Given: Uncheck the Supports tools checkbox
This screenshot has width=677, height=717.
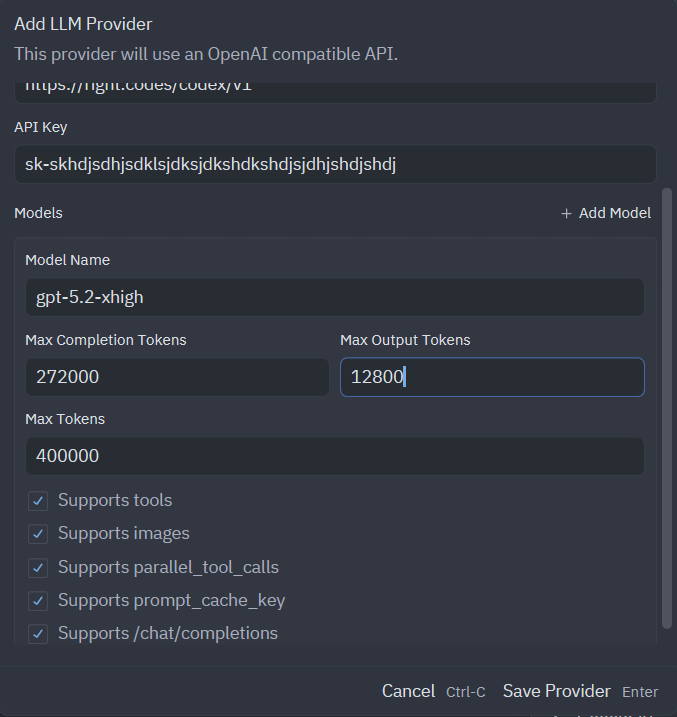Looking at the screenshot, I should [x=38, y=500].
